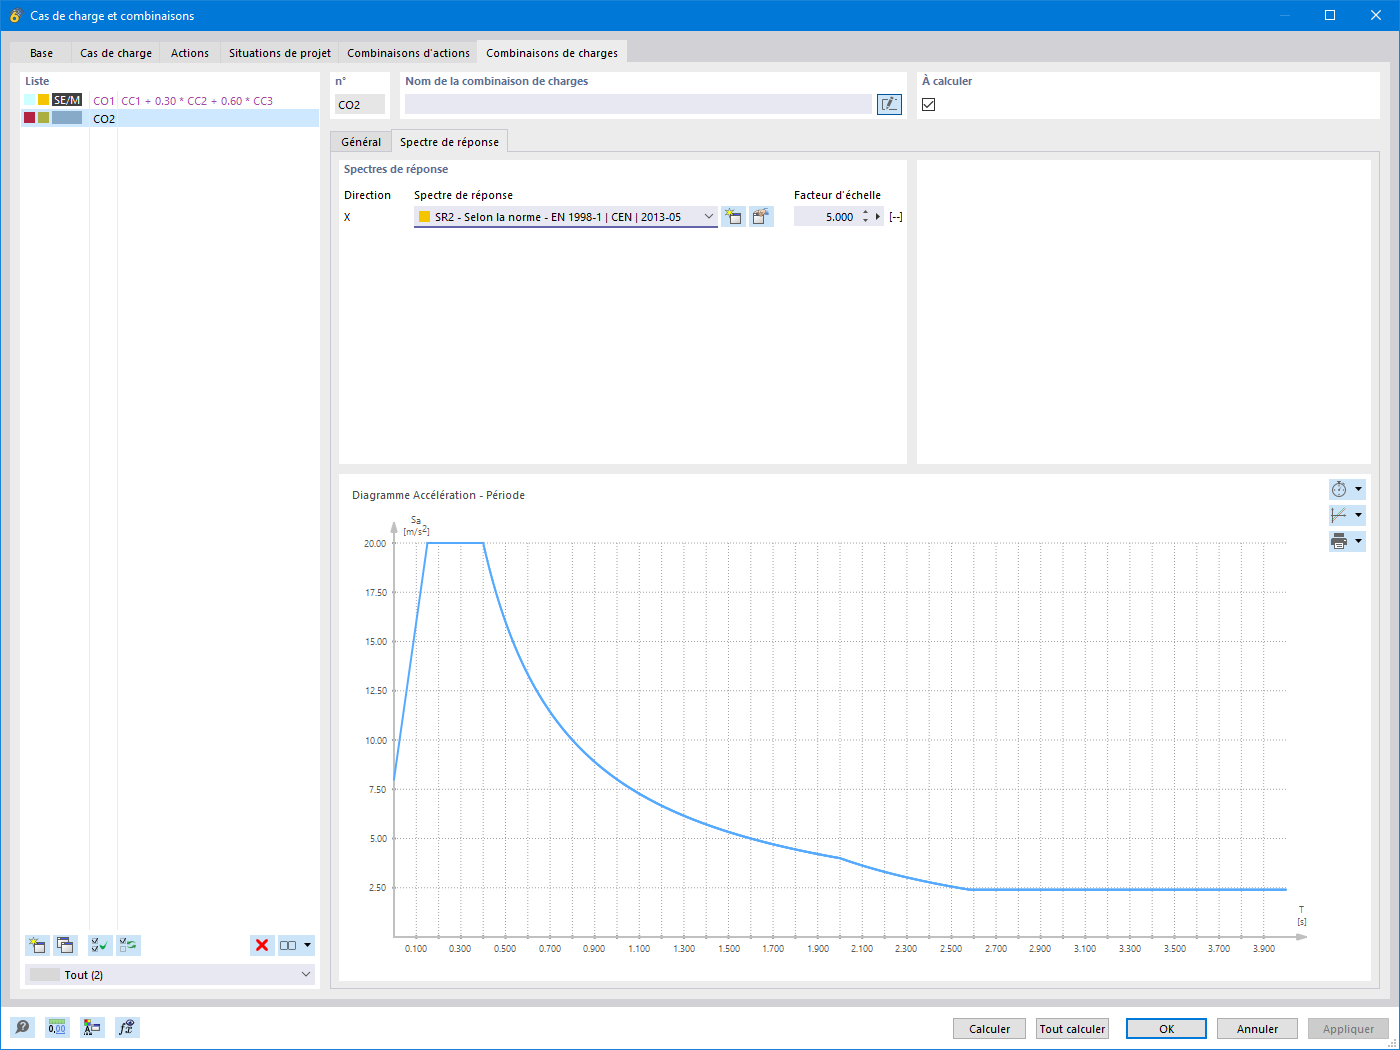Click the Nom de la combinaison de charges field
Image resolution: width=1400 pixels, height=1050 pixels.
[638, 104]
